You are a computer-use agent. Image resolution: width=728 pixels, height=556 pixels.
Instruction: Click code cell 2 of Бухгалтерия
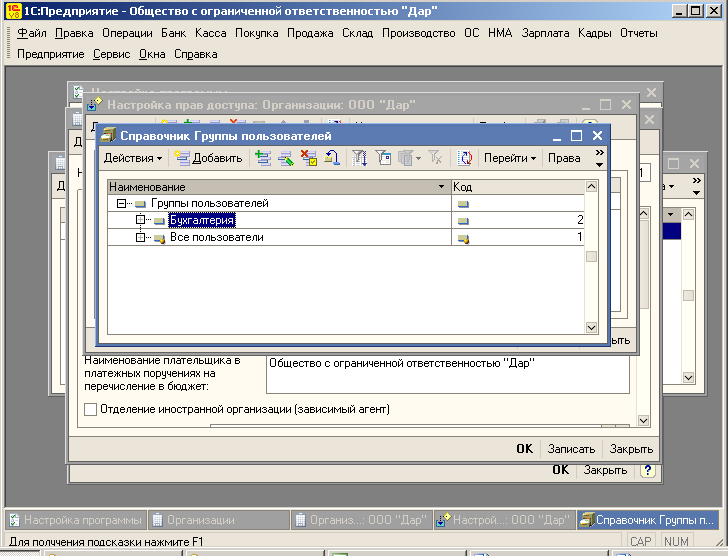point(518,220)
